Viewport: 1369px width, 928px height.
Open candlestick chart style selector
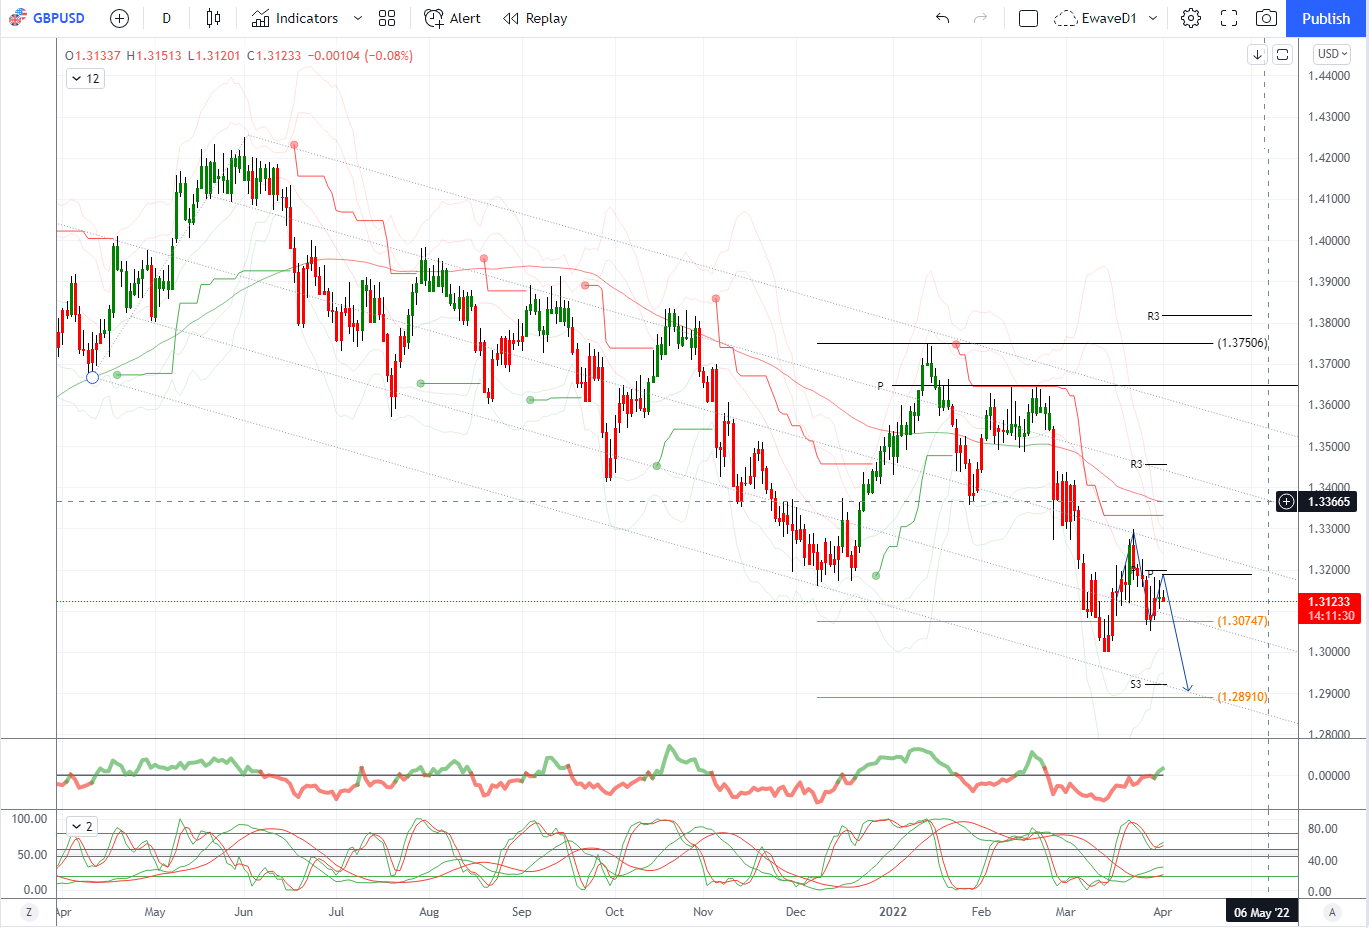(x=213, y=18)
